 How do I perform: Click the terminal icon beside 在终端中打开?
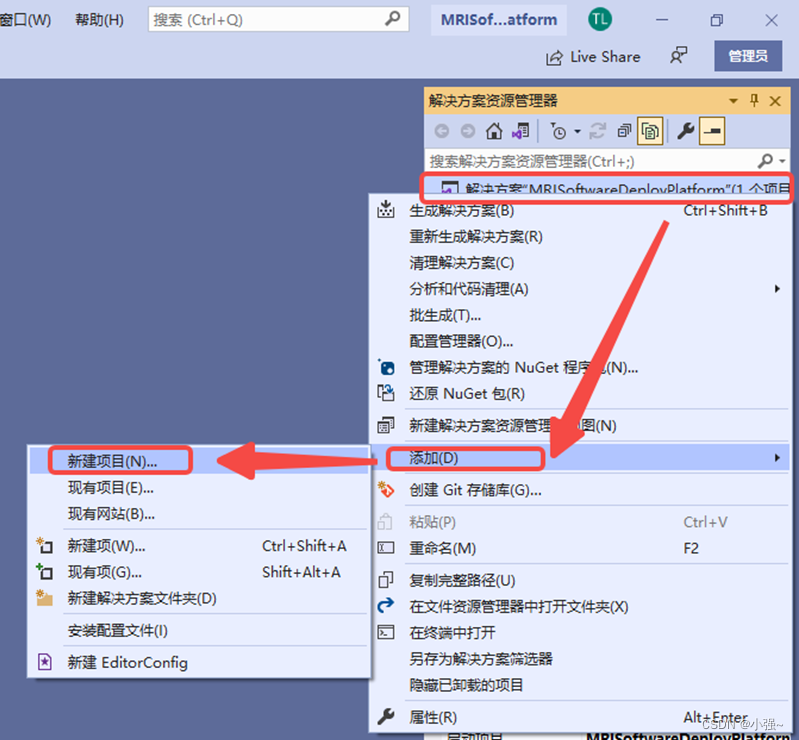pos(386,632)
